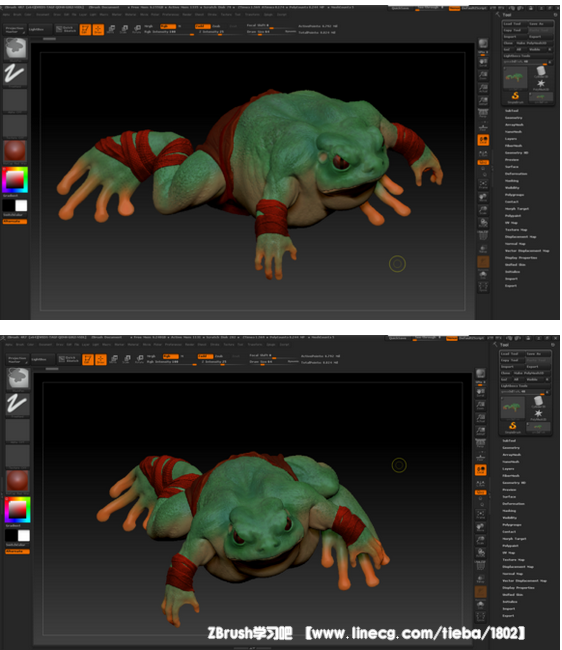Click BPR icon atop right shelf, bottom screenshot
The height and width of the screenshot is (650, 562).
coord(480,374)
